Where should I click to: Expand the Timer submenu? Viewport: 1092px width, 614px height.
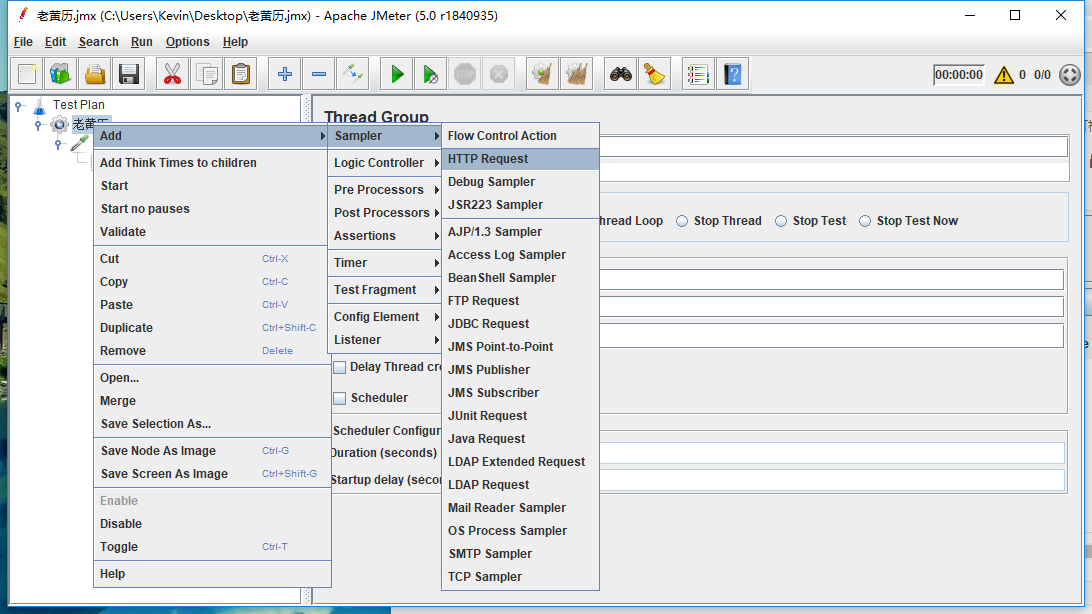point(384,262)
